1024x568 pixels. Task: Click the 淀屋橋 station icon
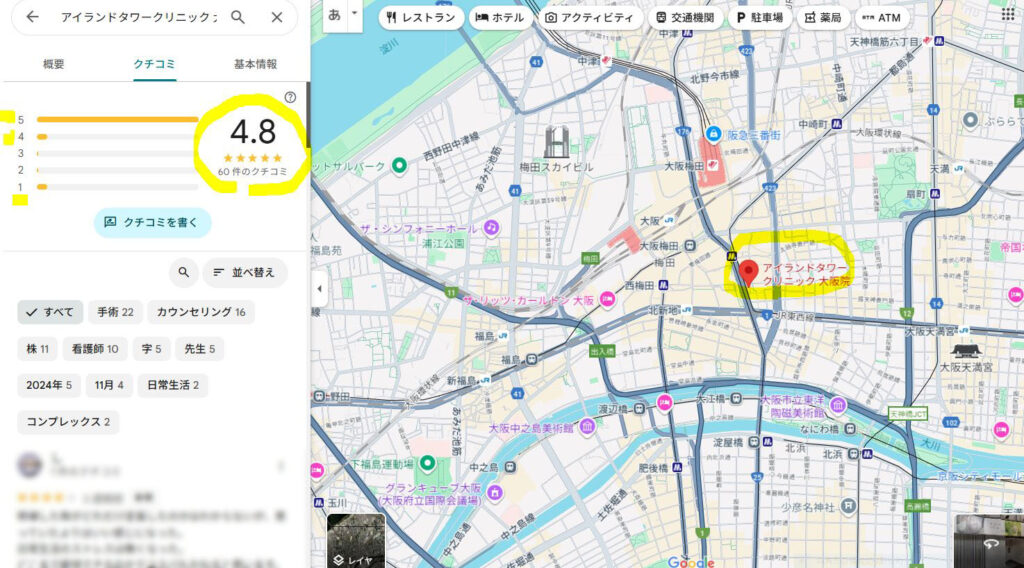(753, 442)
